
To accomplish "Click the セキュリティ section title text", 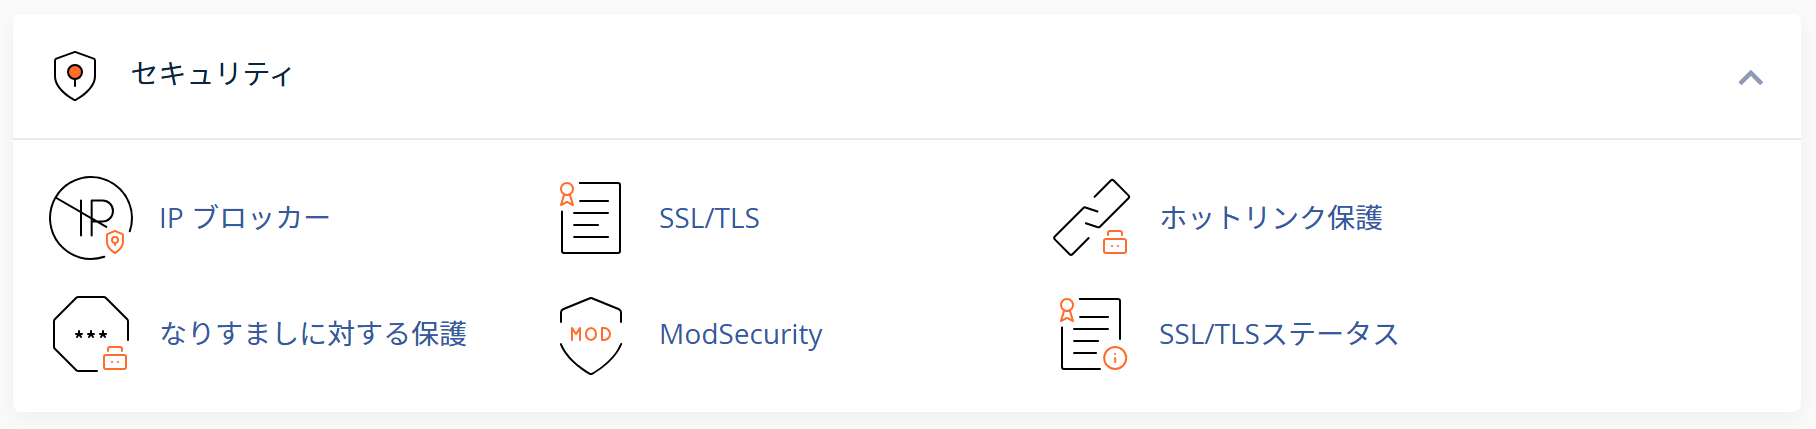I will pyautogui.click(x=212, y=74).
